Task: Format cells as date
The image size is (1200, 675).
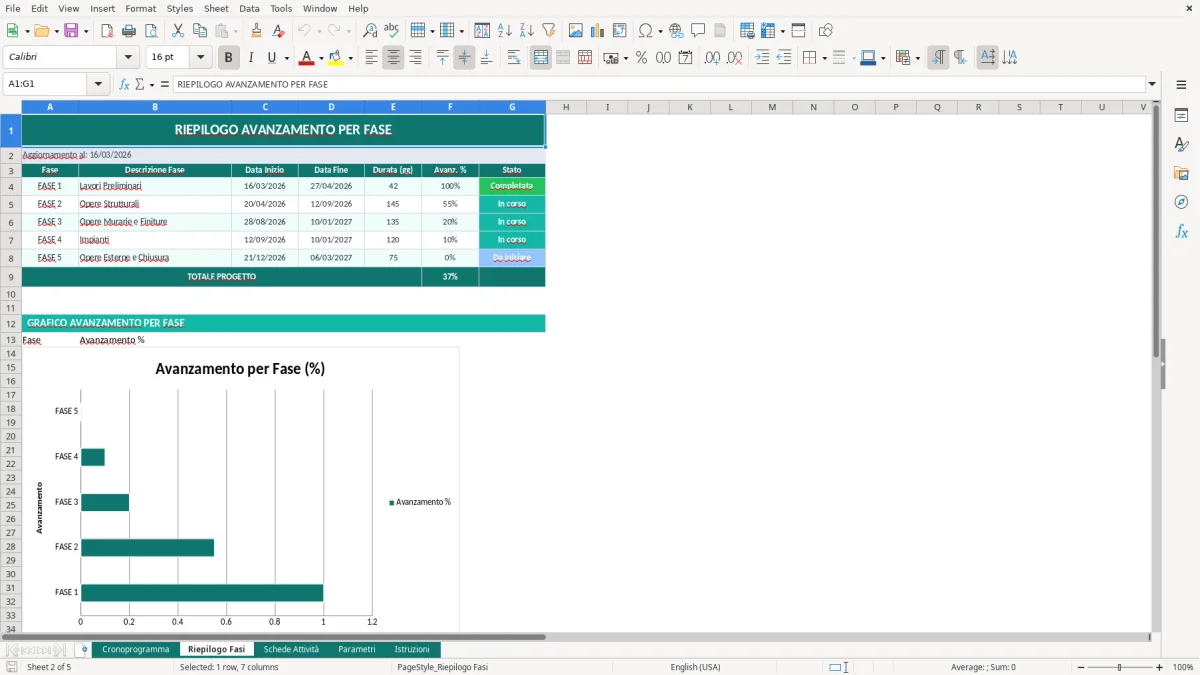Action: click(685, 58)
